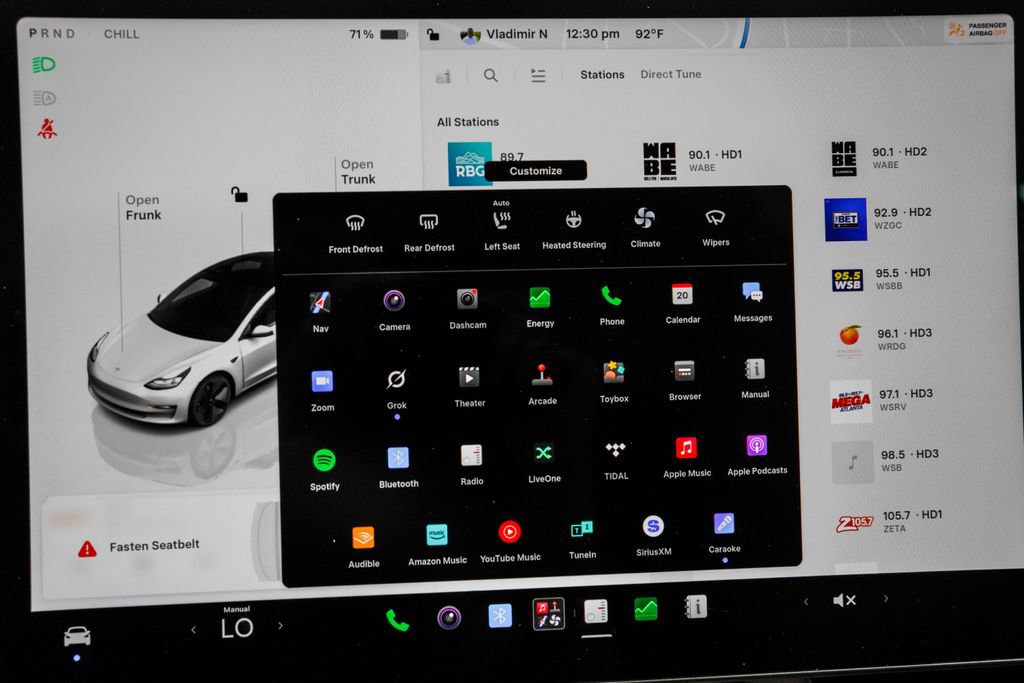
Task: Tap the lock icon in status bar
Action: tap(432, 34)
